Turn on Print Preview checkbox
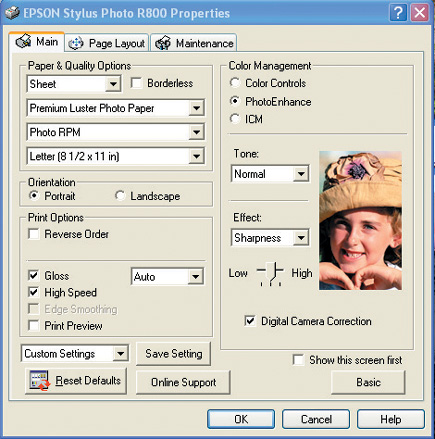435x439 pixels. coord(34,326)
